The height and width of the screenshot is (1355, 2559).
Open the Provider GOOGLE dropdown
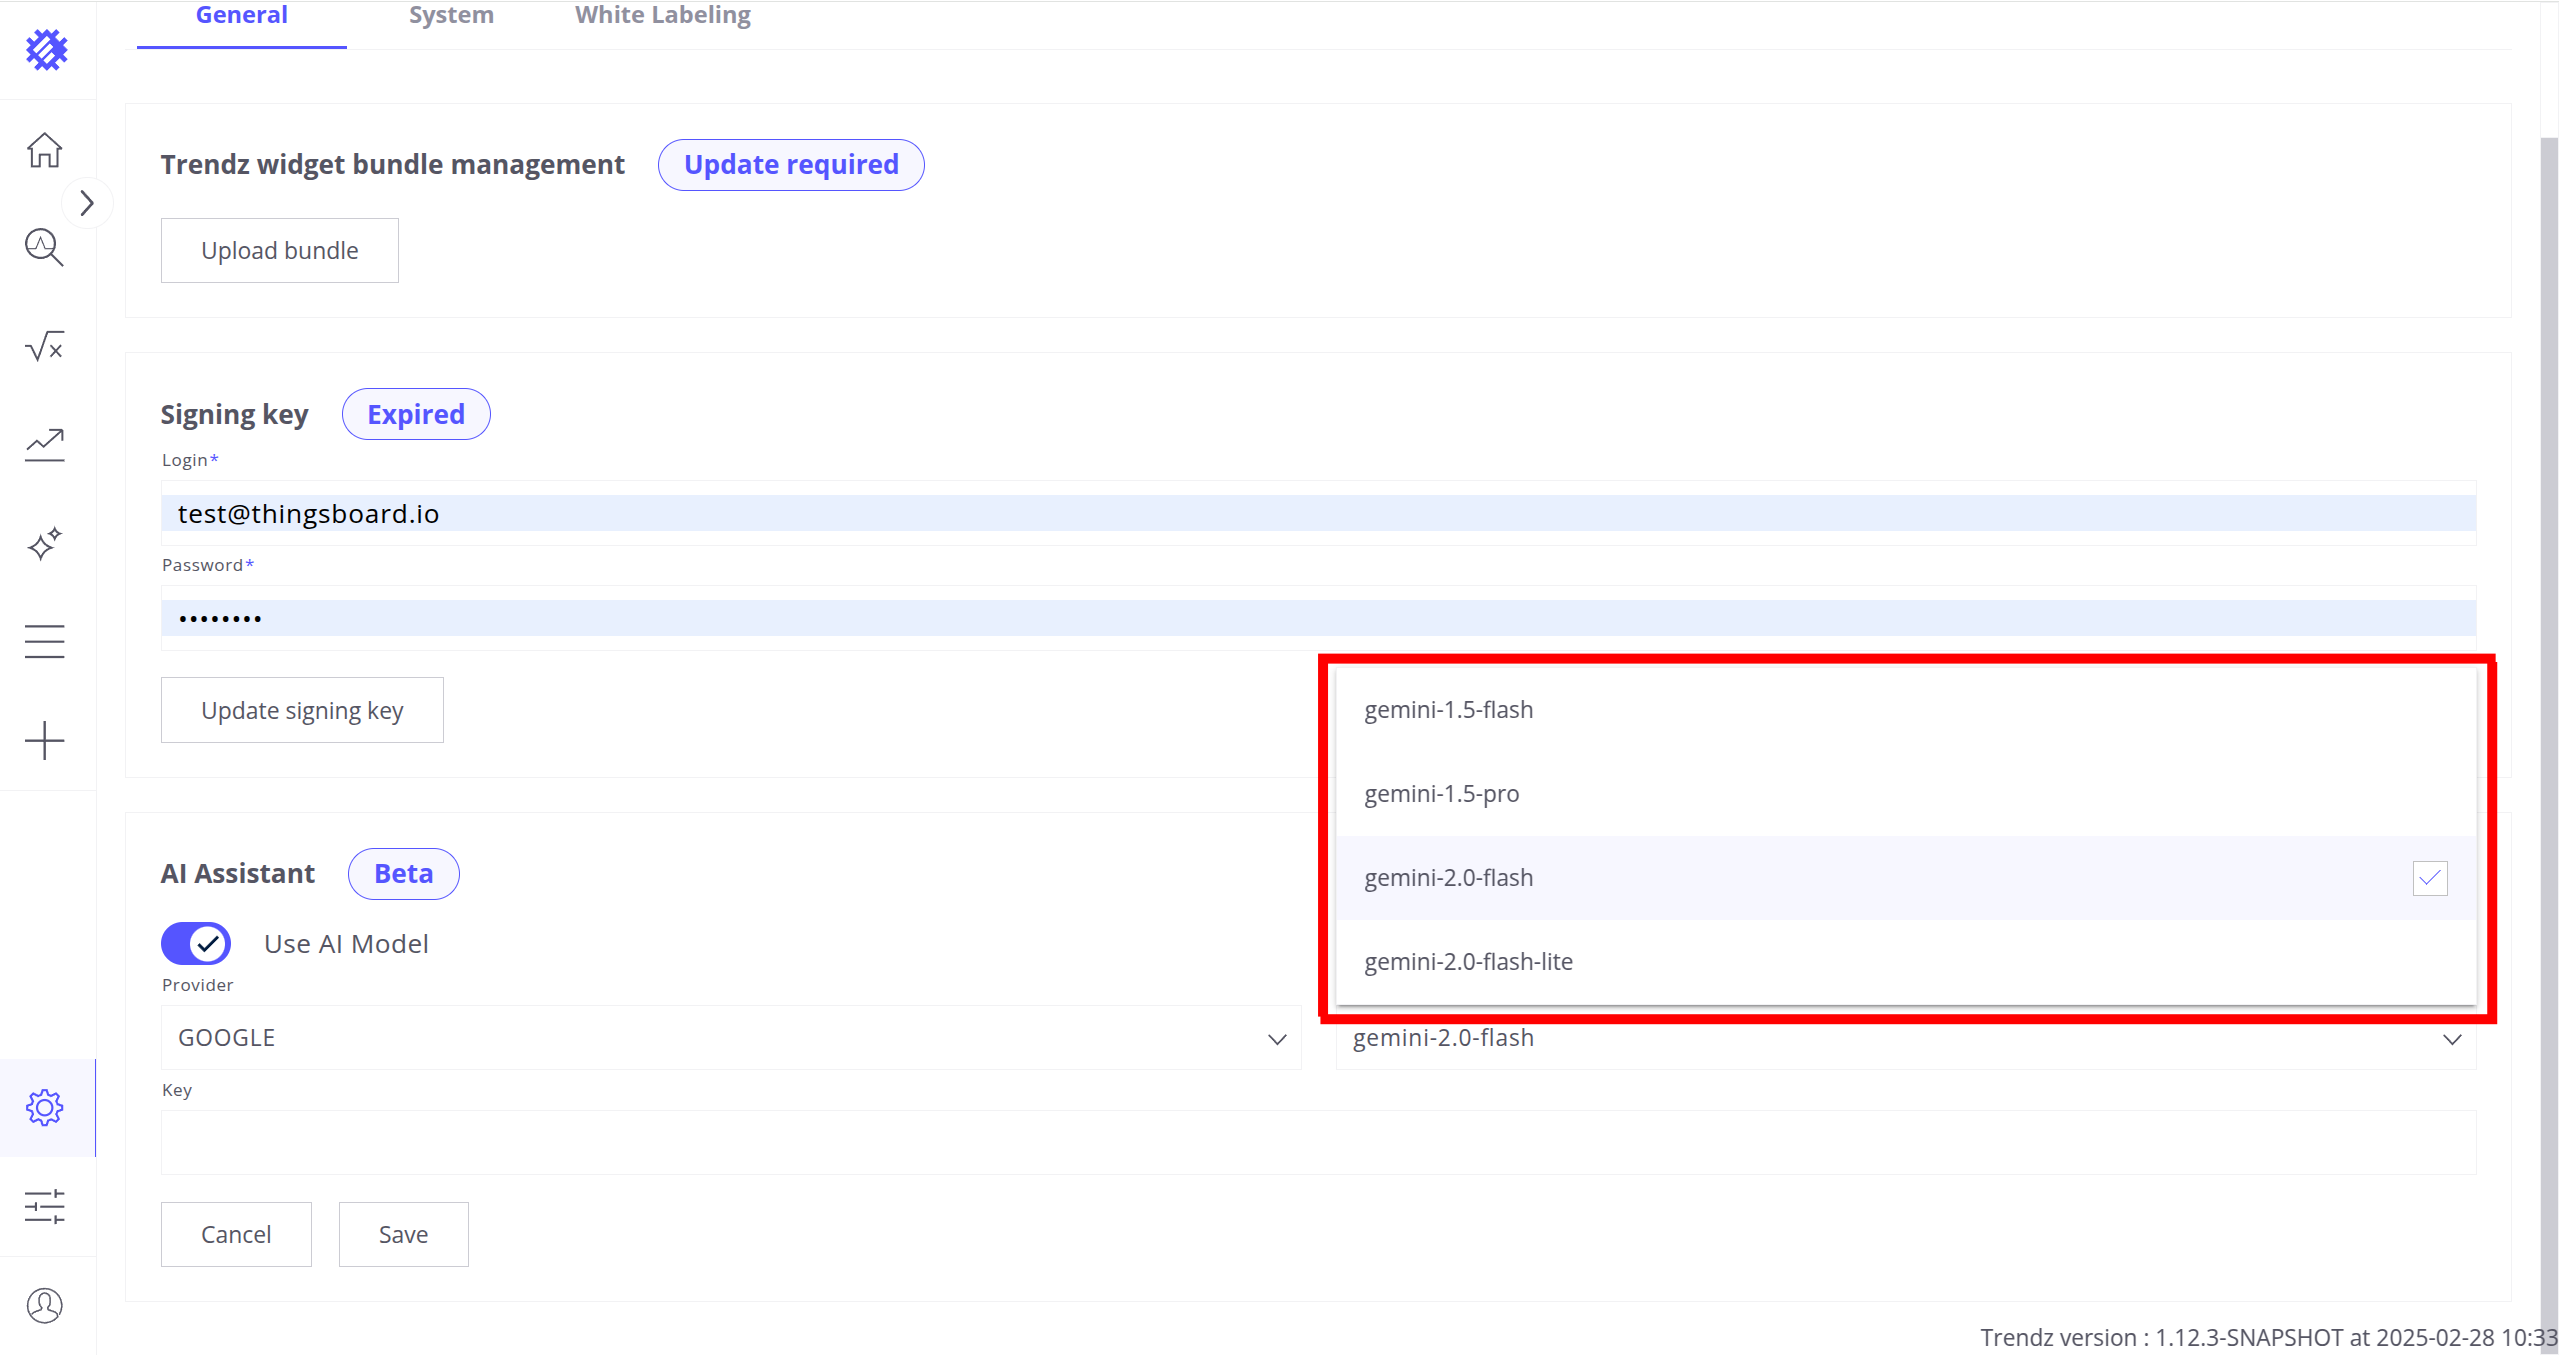(x=731, y=1038)
